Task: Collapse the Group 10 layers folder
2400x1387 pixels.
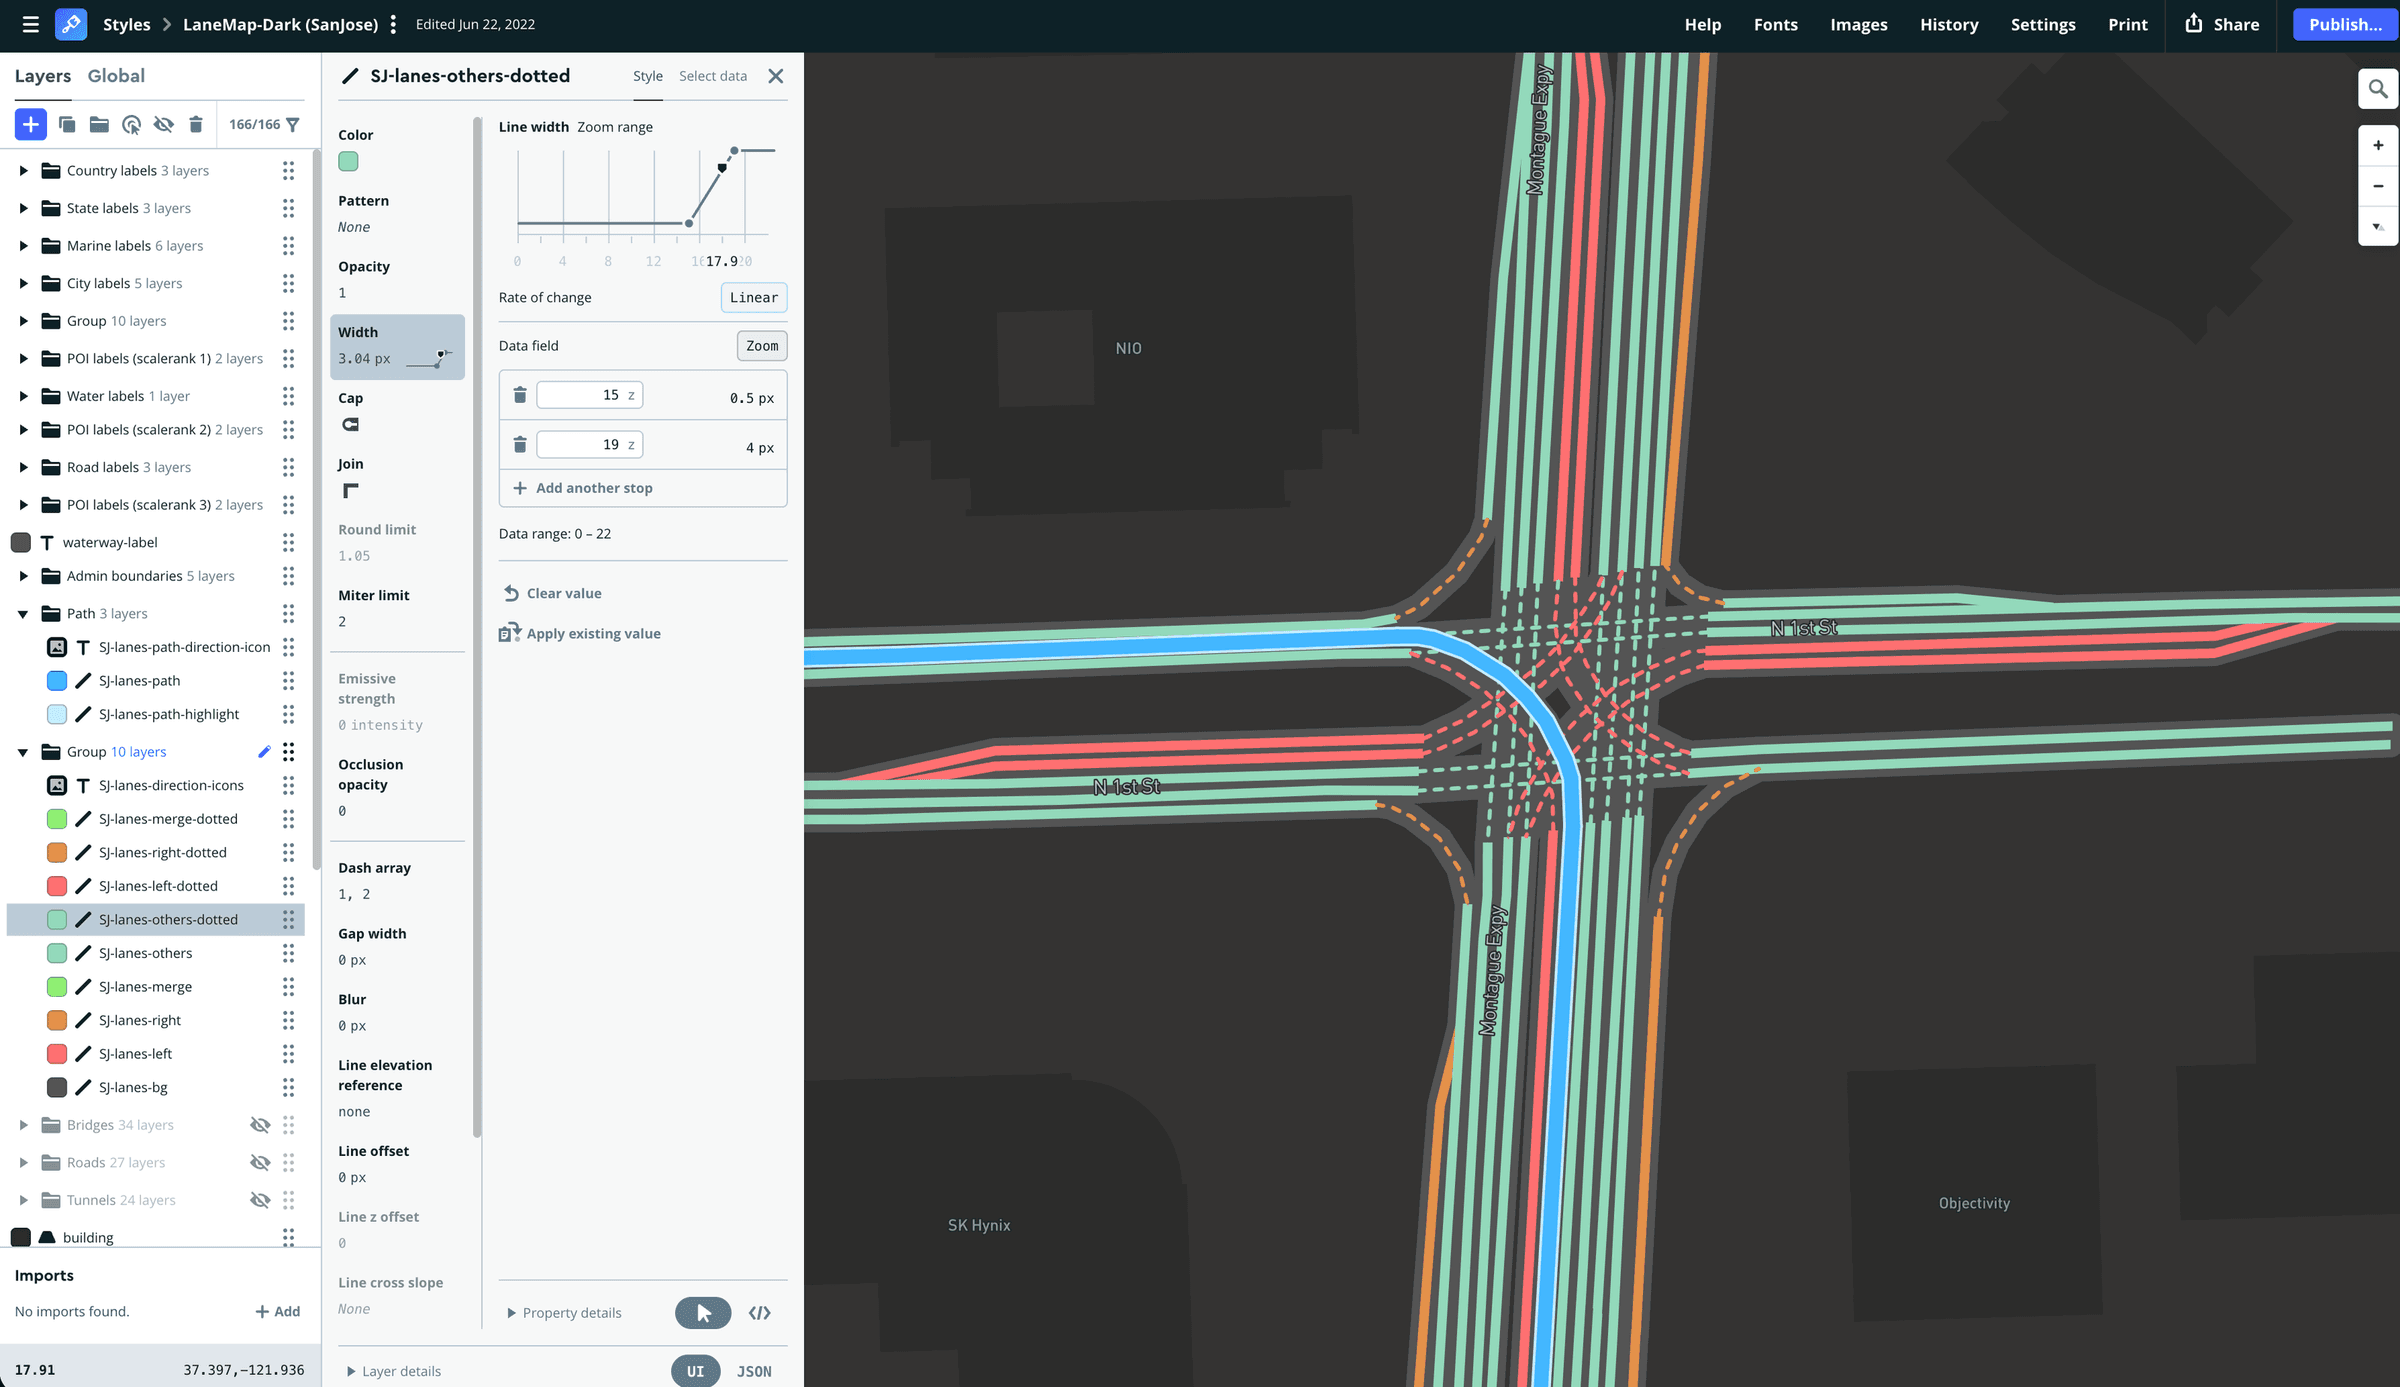Action: click(24, 753)
